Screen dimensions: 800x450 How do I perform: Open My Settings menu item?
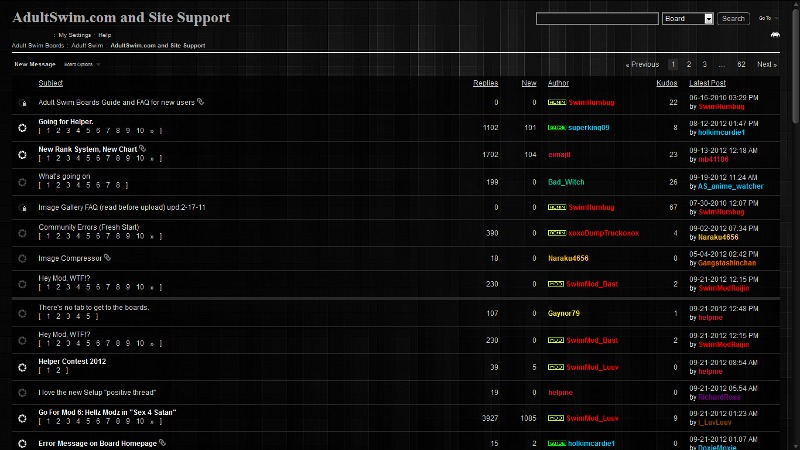[74, 35]
